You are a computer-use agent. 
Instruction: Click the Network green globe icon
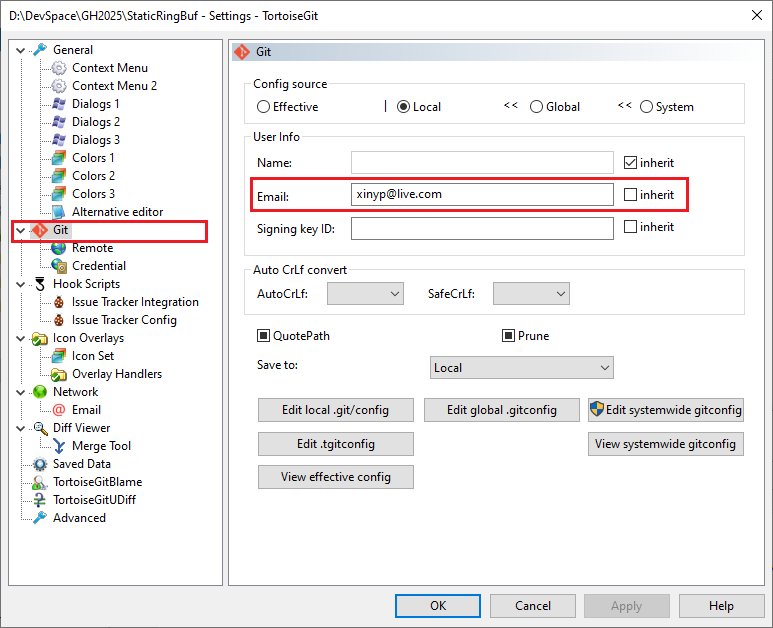[40, 392]
